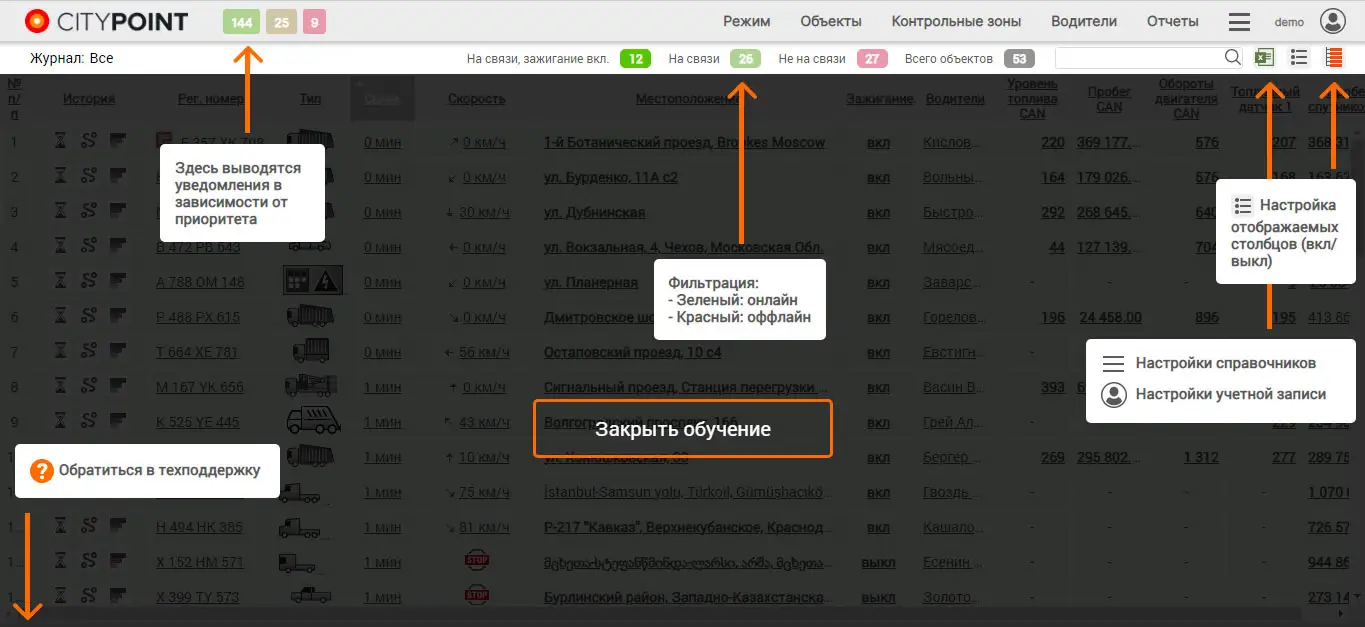Toggle the pink 27 offline filter
Viewport: 1365px width, 627px height.
872,59
